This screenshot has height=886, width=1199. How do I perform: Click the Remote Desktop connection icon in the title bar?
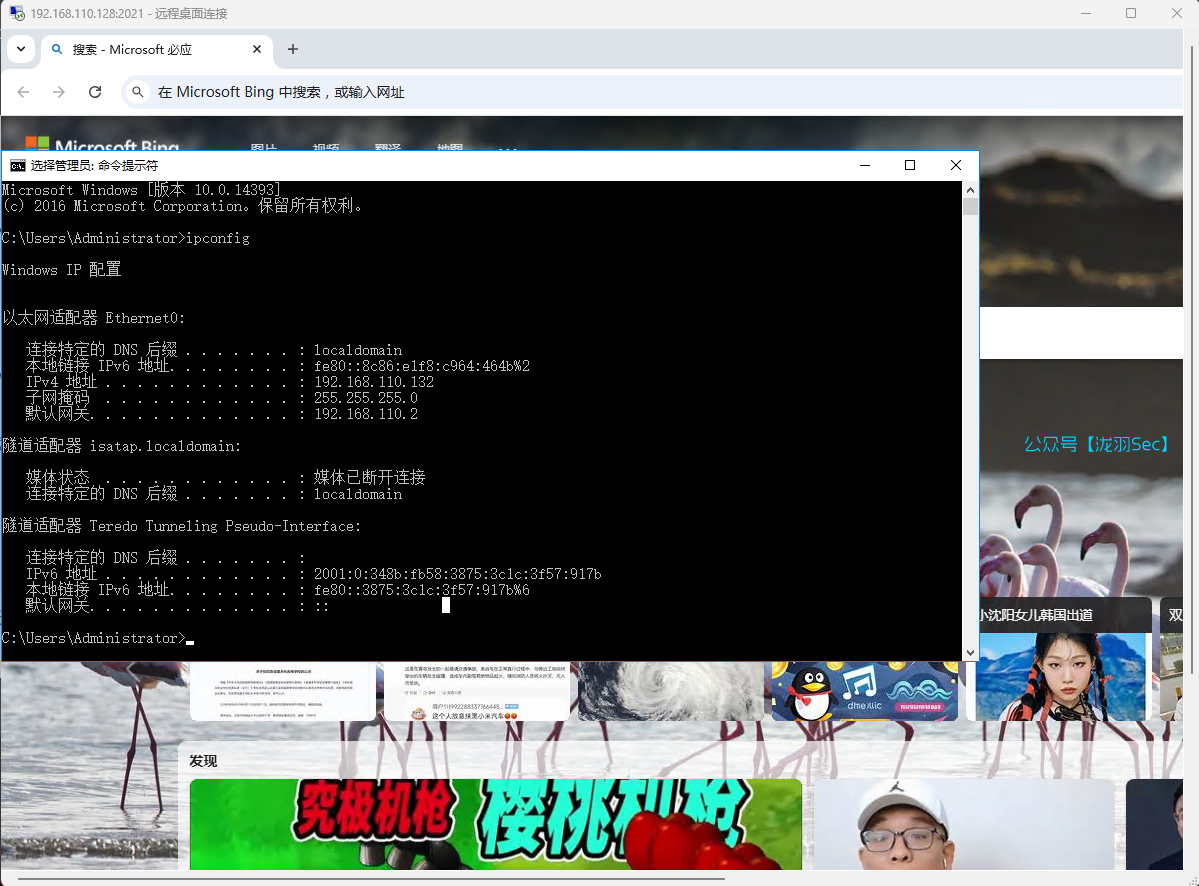[17, 13]
